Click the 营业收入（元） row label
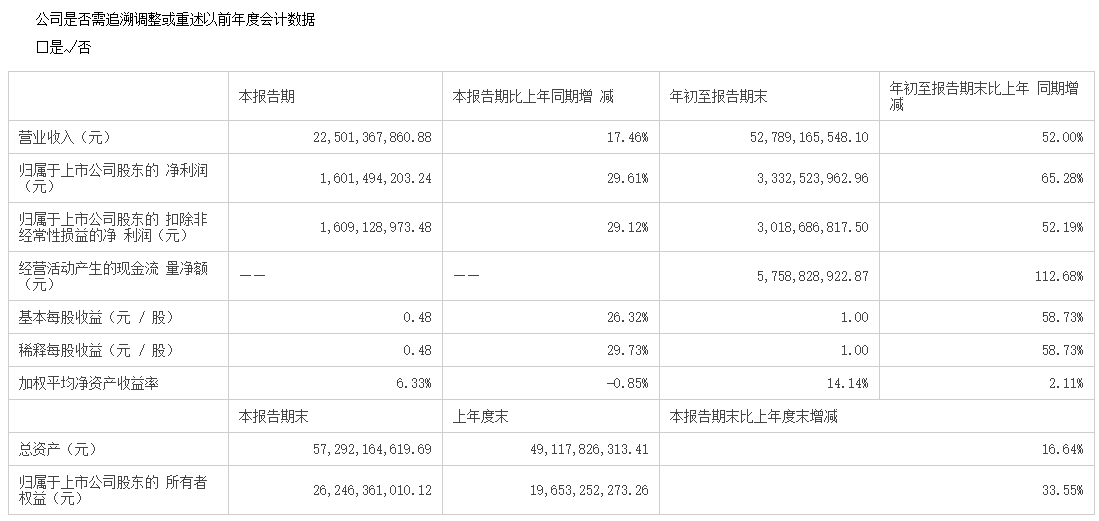1099x521 pixels. pyautogui.click(x=64, y=137)
